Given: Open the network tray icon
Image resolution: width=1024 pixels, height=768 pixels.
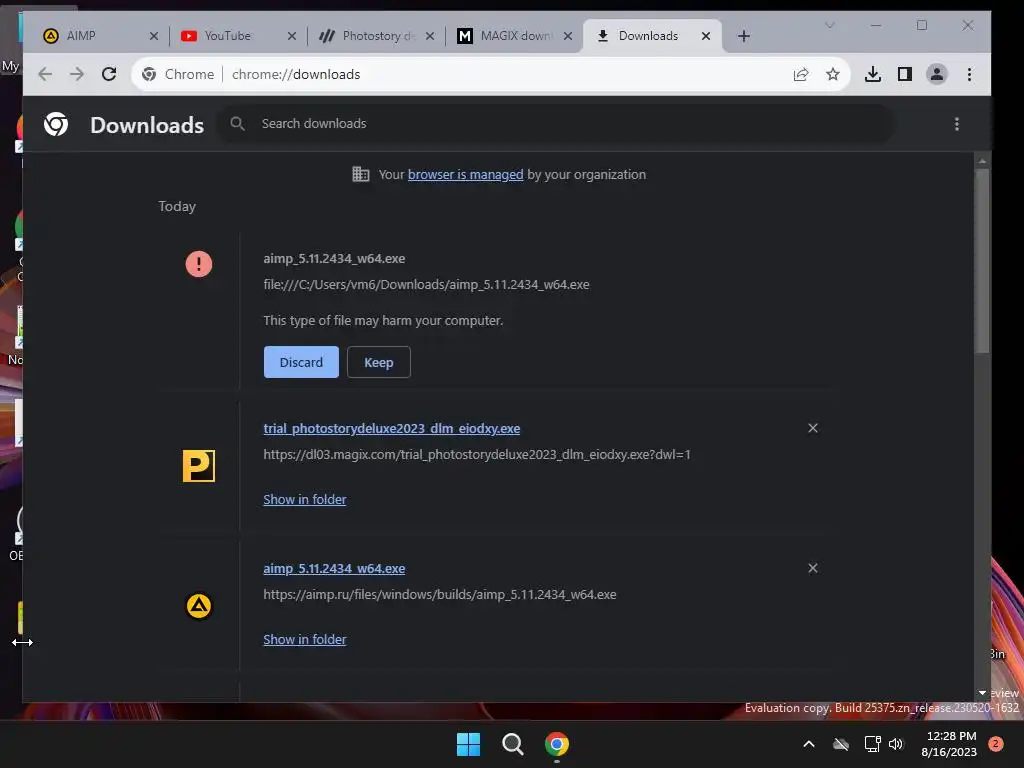Looking at the screenshot, I should 872,744.
